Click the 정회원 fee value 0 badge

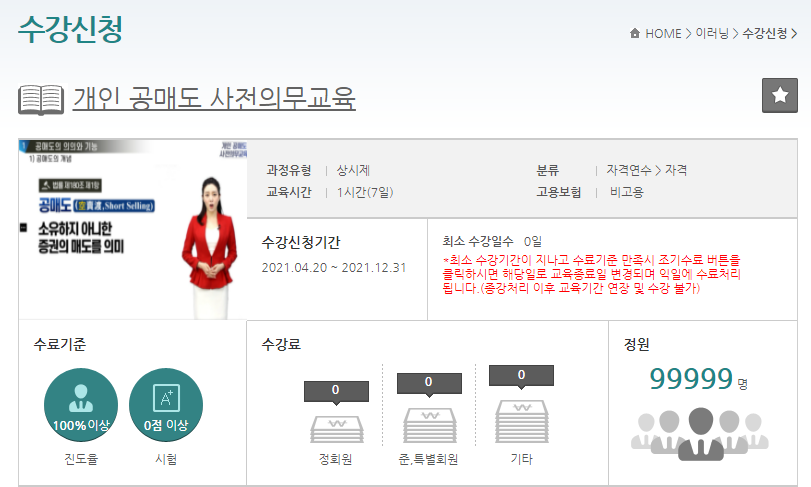point(336,391)
